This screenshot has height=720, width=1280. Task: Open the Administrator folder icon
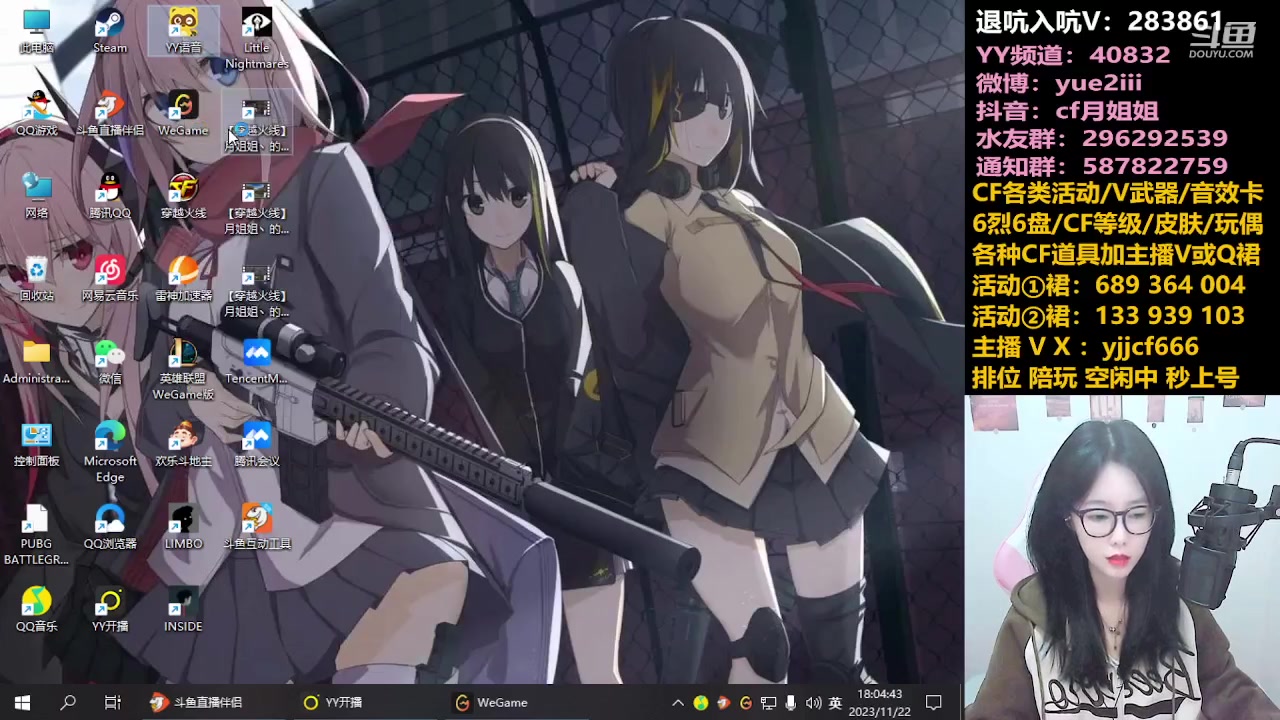click(37, 362)
